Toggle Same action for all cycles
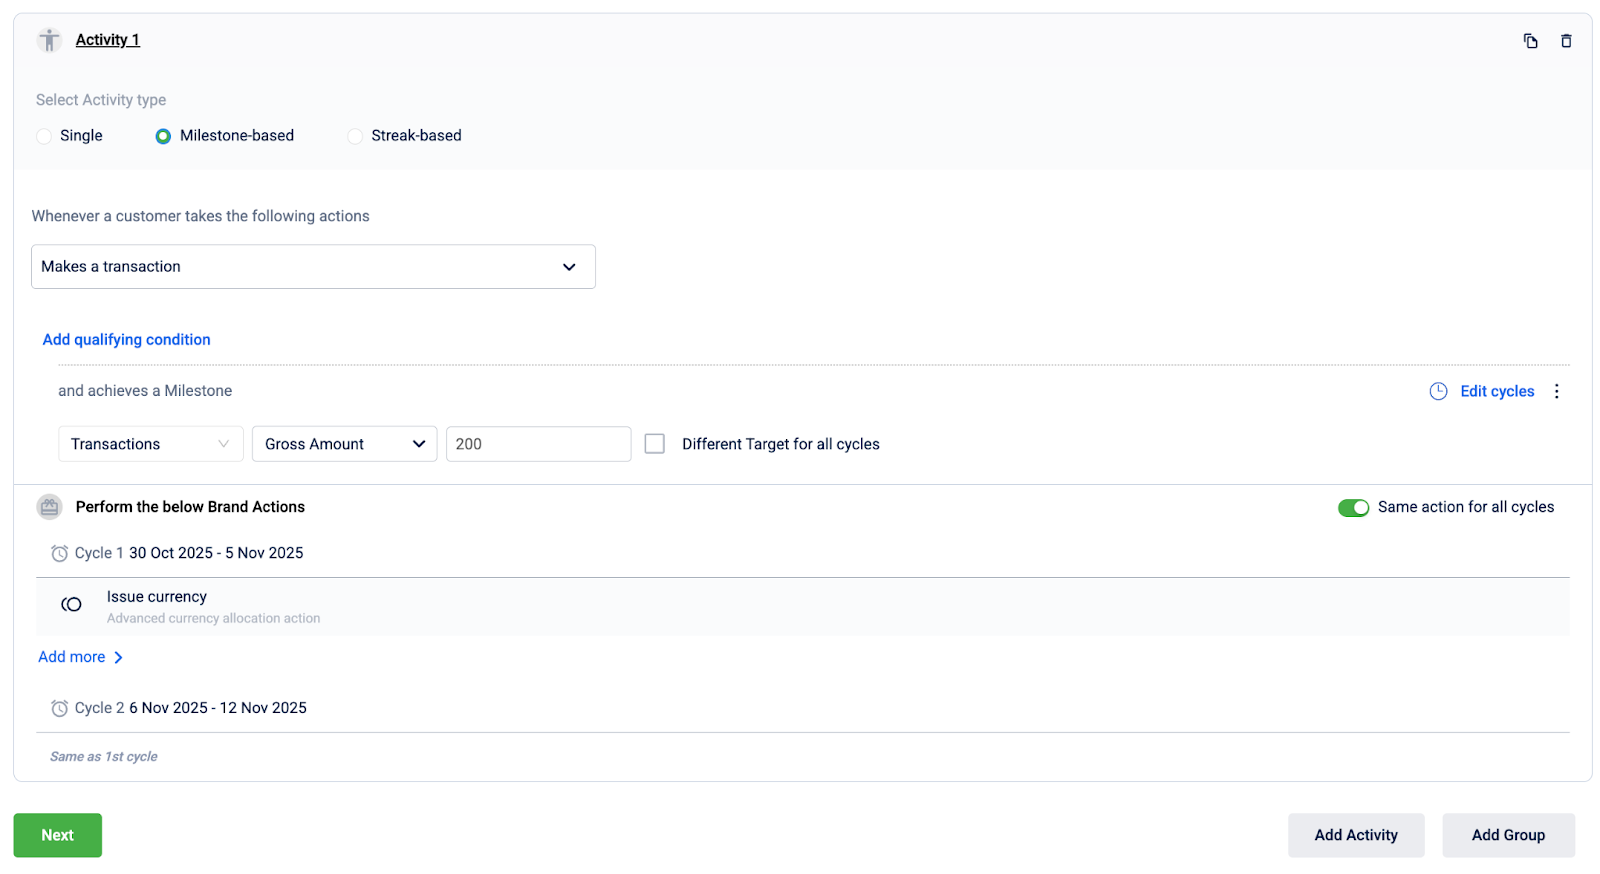The width and height of the screenshot is (1600, 874). [1353, 508]
